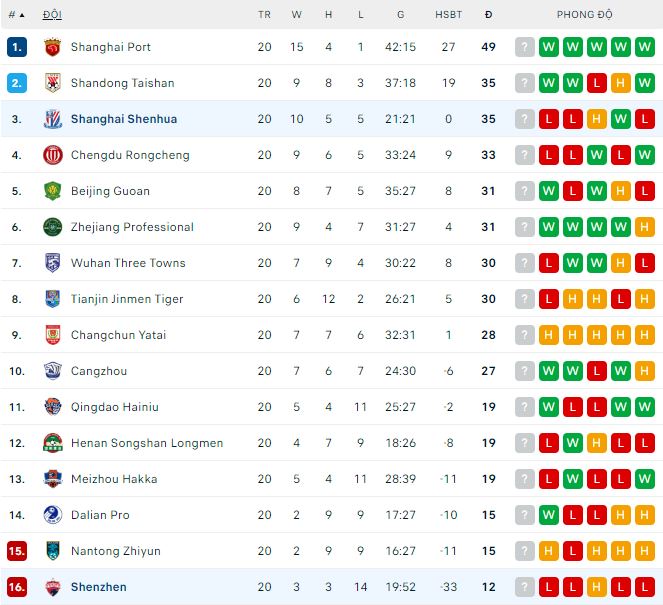Click the Dalian Pro club logo
663x605 pixels.
(53, 515)
